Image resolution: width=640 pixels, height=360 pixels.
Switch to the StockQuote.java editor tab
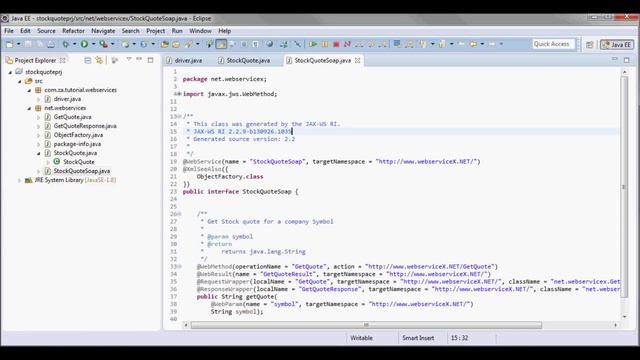244,60
